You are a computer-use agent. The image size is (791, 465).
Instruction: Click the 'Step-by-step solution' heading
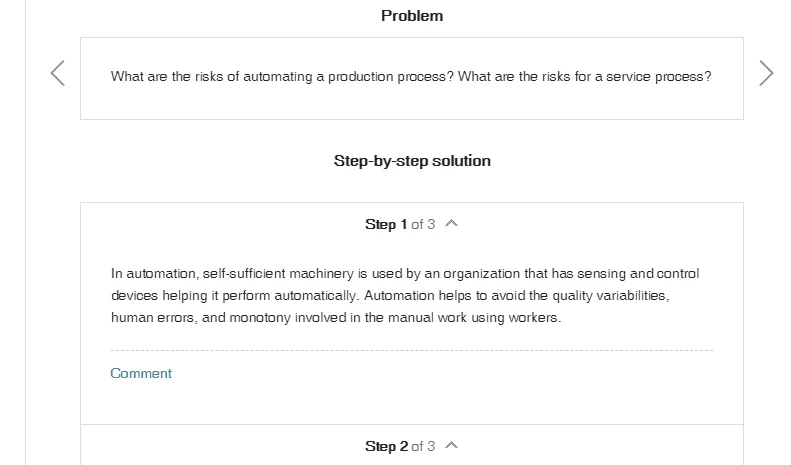point(412,161)
